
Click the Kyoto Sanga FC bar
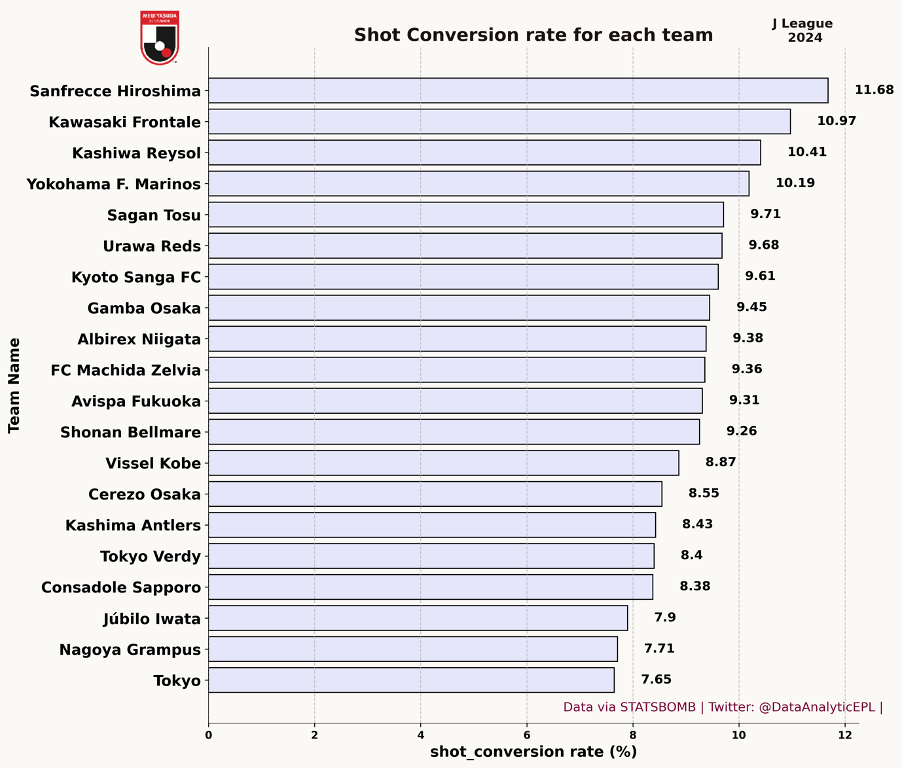pyautogui.click(x=463, y=277)
